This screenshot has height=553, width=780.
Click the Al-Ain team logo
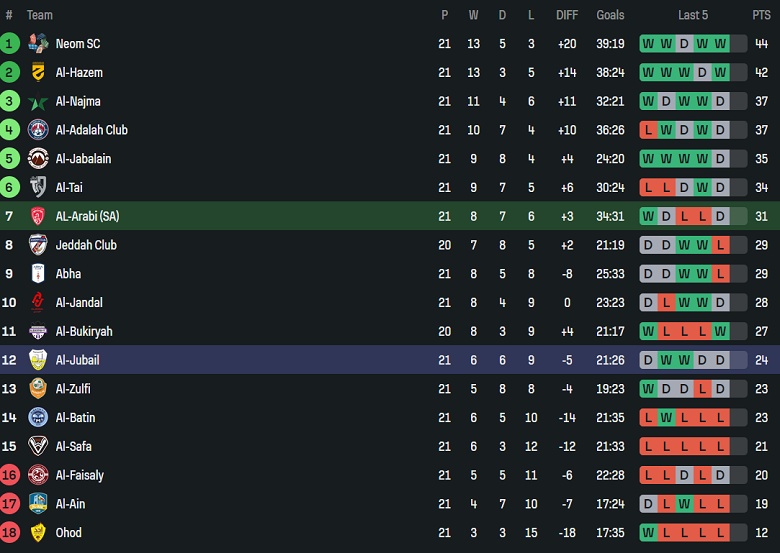[38, 504]
